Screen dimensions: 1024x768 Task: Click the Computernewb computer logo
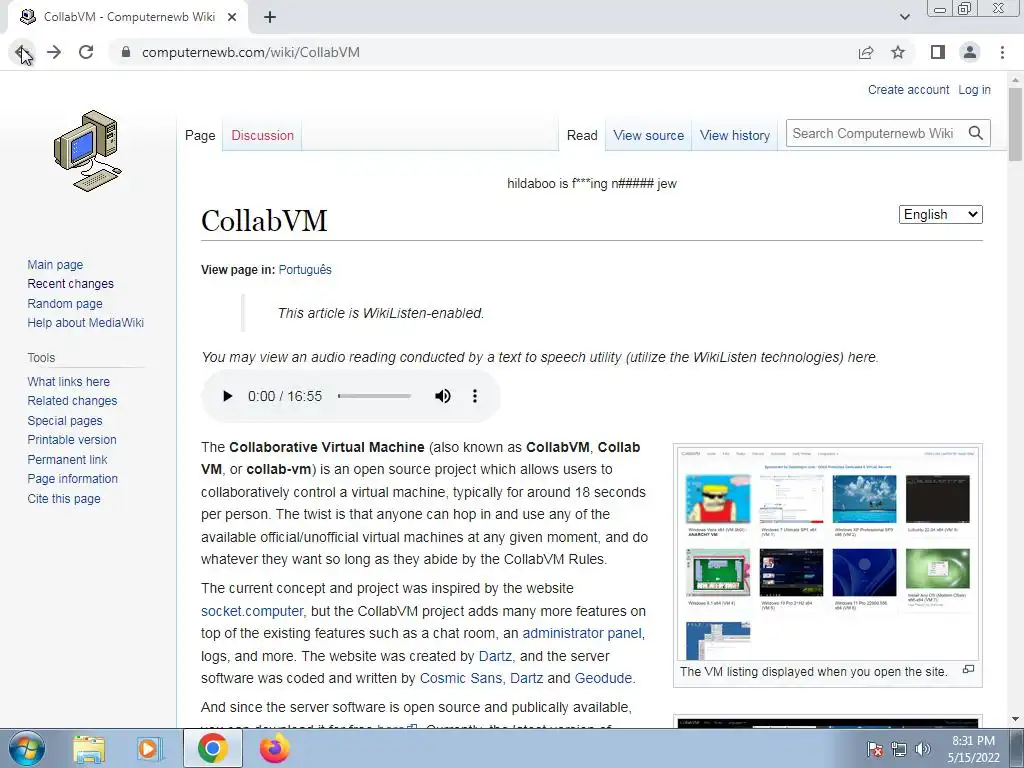coord(88,152)
